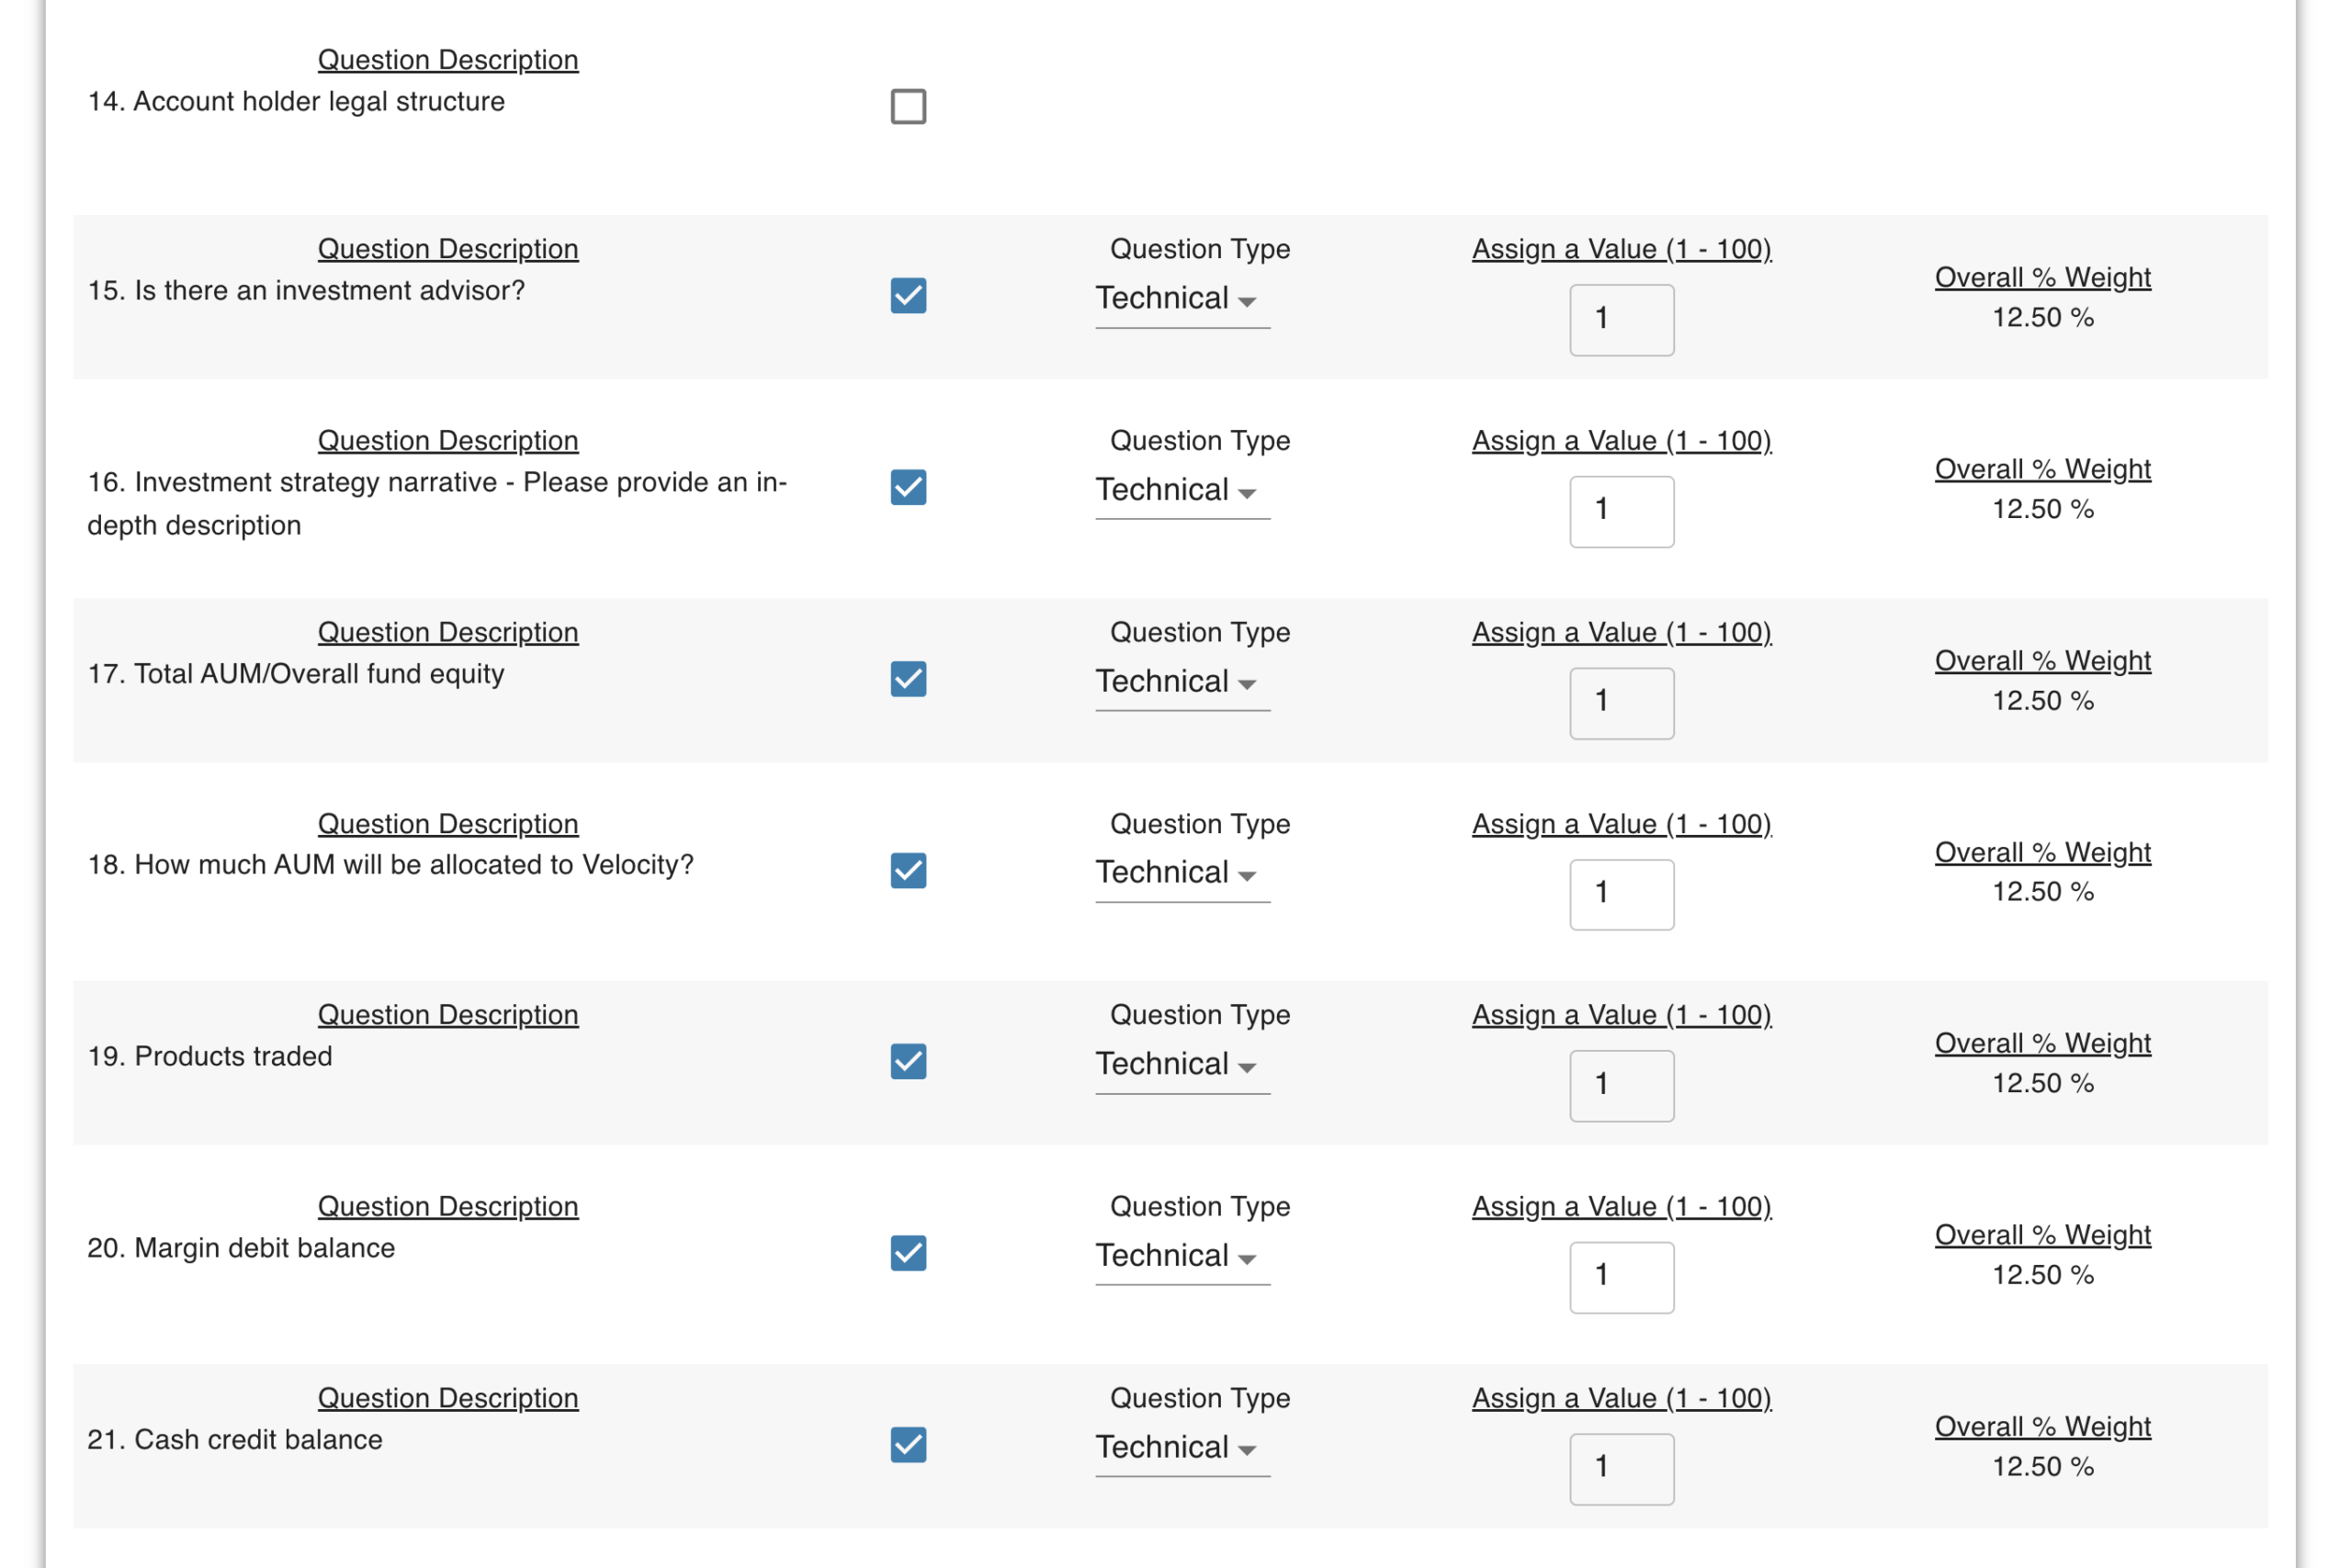2352x1568 pixels.
Task: Click Overall % Weight link for Products traded
Action: [x=2042, y=1044]
